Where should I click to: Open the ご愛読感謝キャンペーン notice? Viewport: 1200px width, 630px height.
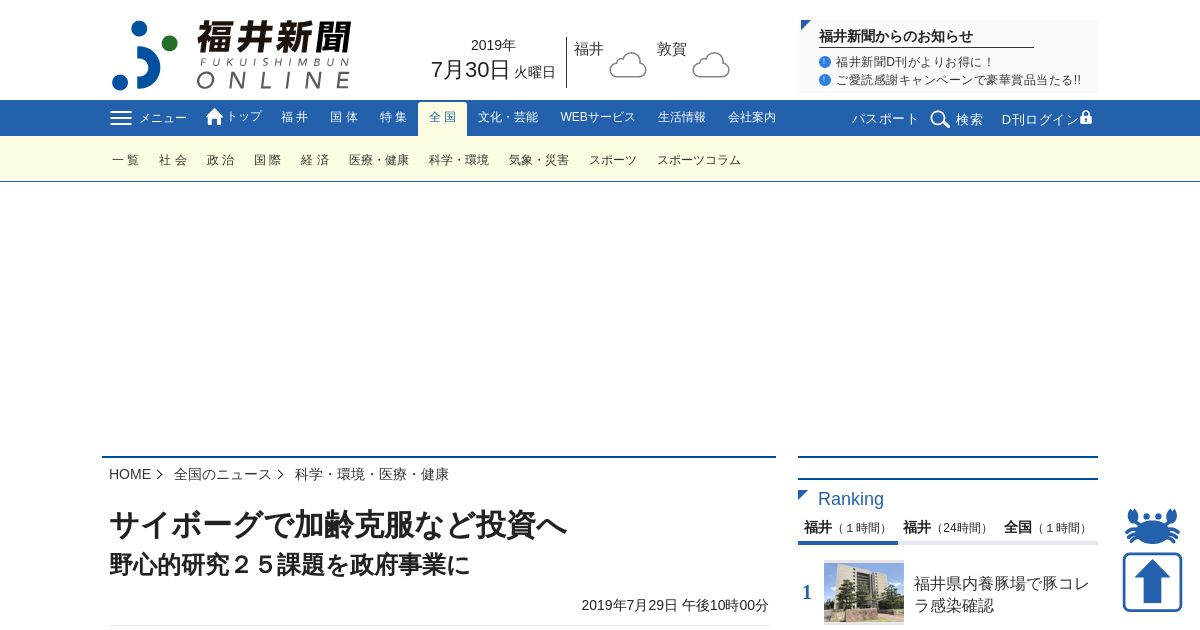[958, 80]
